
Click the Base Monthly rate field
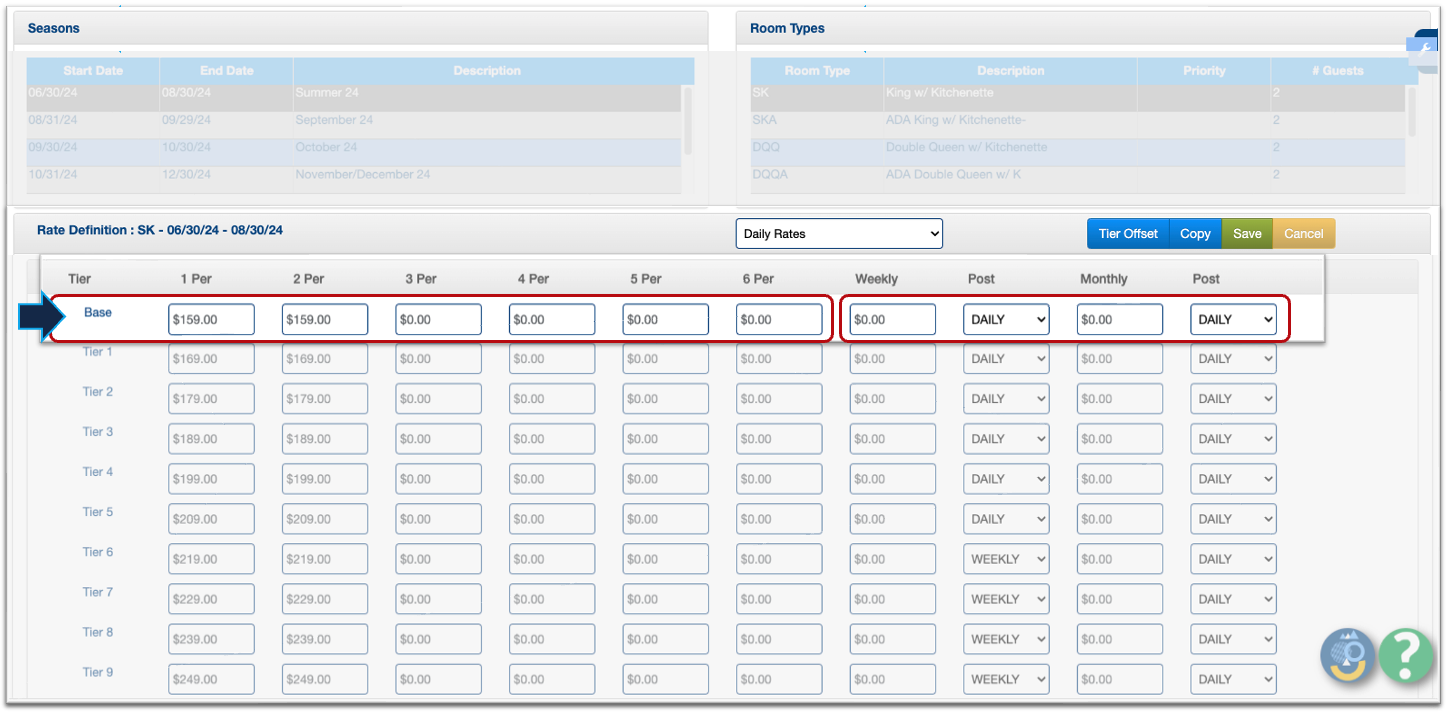(1119, 320)
